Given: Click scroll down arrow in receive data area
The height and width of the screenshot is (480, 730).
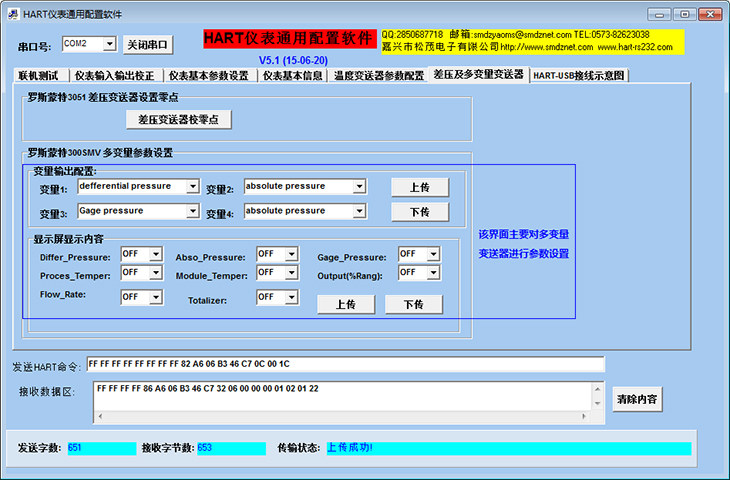Looking at the screenshot, I should coord(598,403).
